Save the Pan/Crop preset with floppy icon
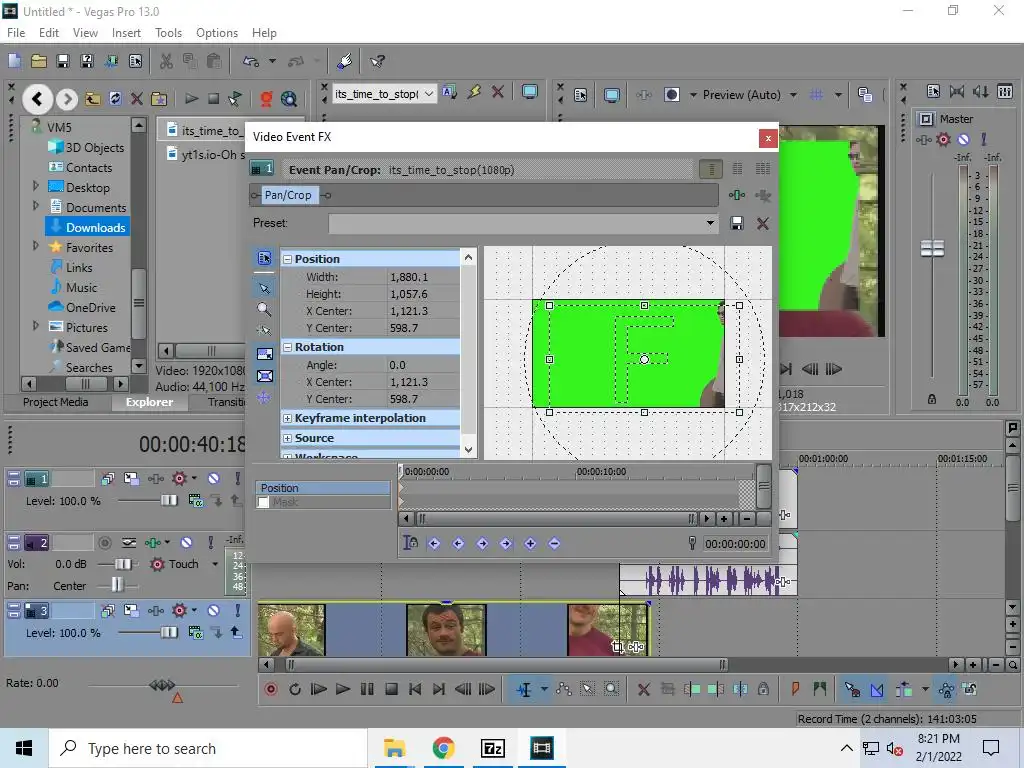The height and width of the screenshot is (768, 1024). [x=737, y=223]
